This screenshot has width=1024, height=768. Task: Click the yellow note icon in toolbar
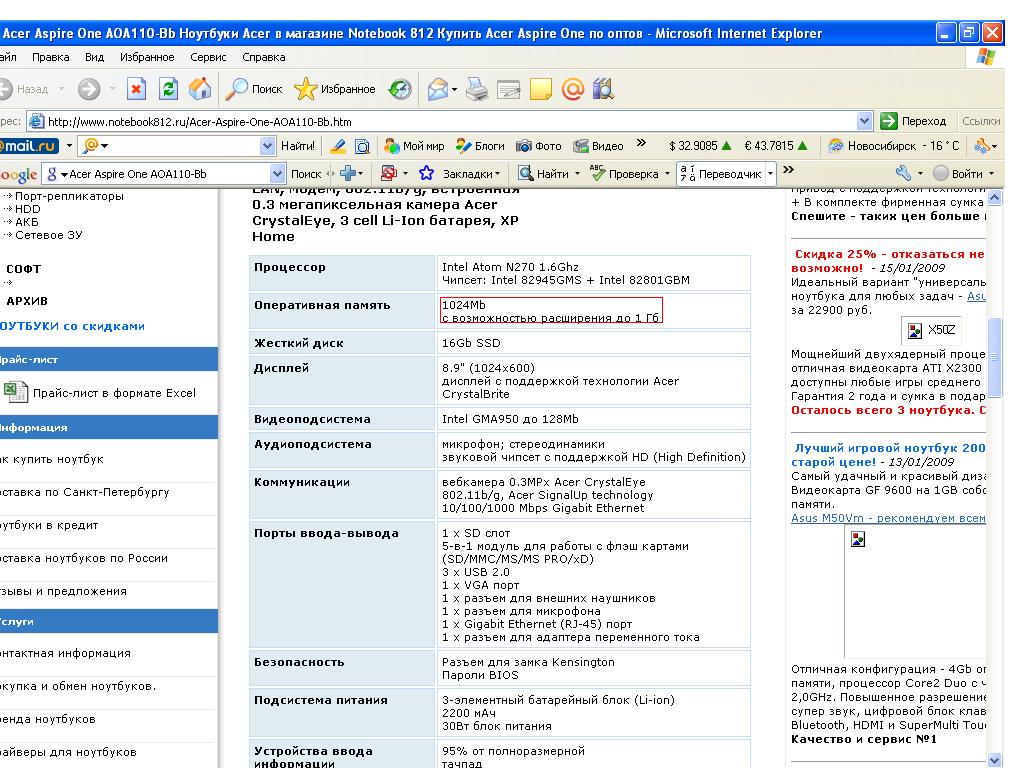tap(541, 89)
